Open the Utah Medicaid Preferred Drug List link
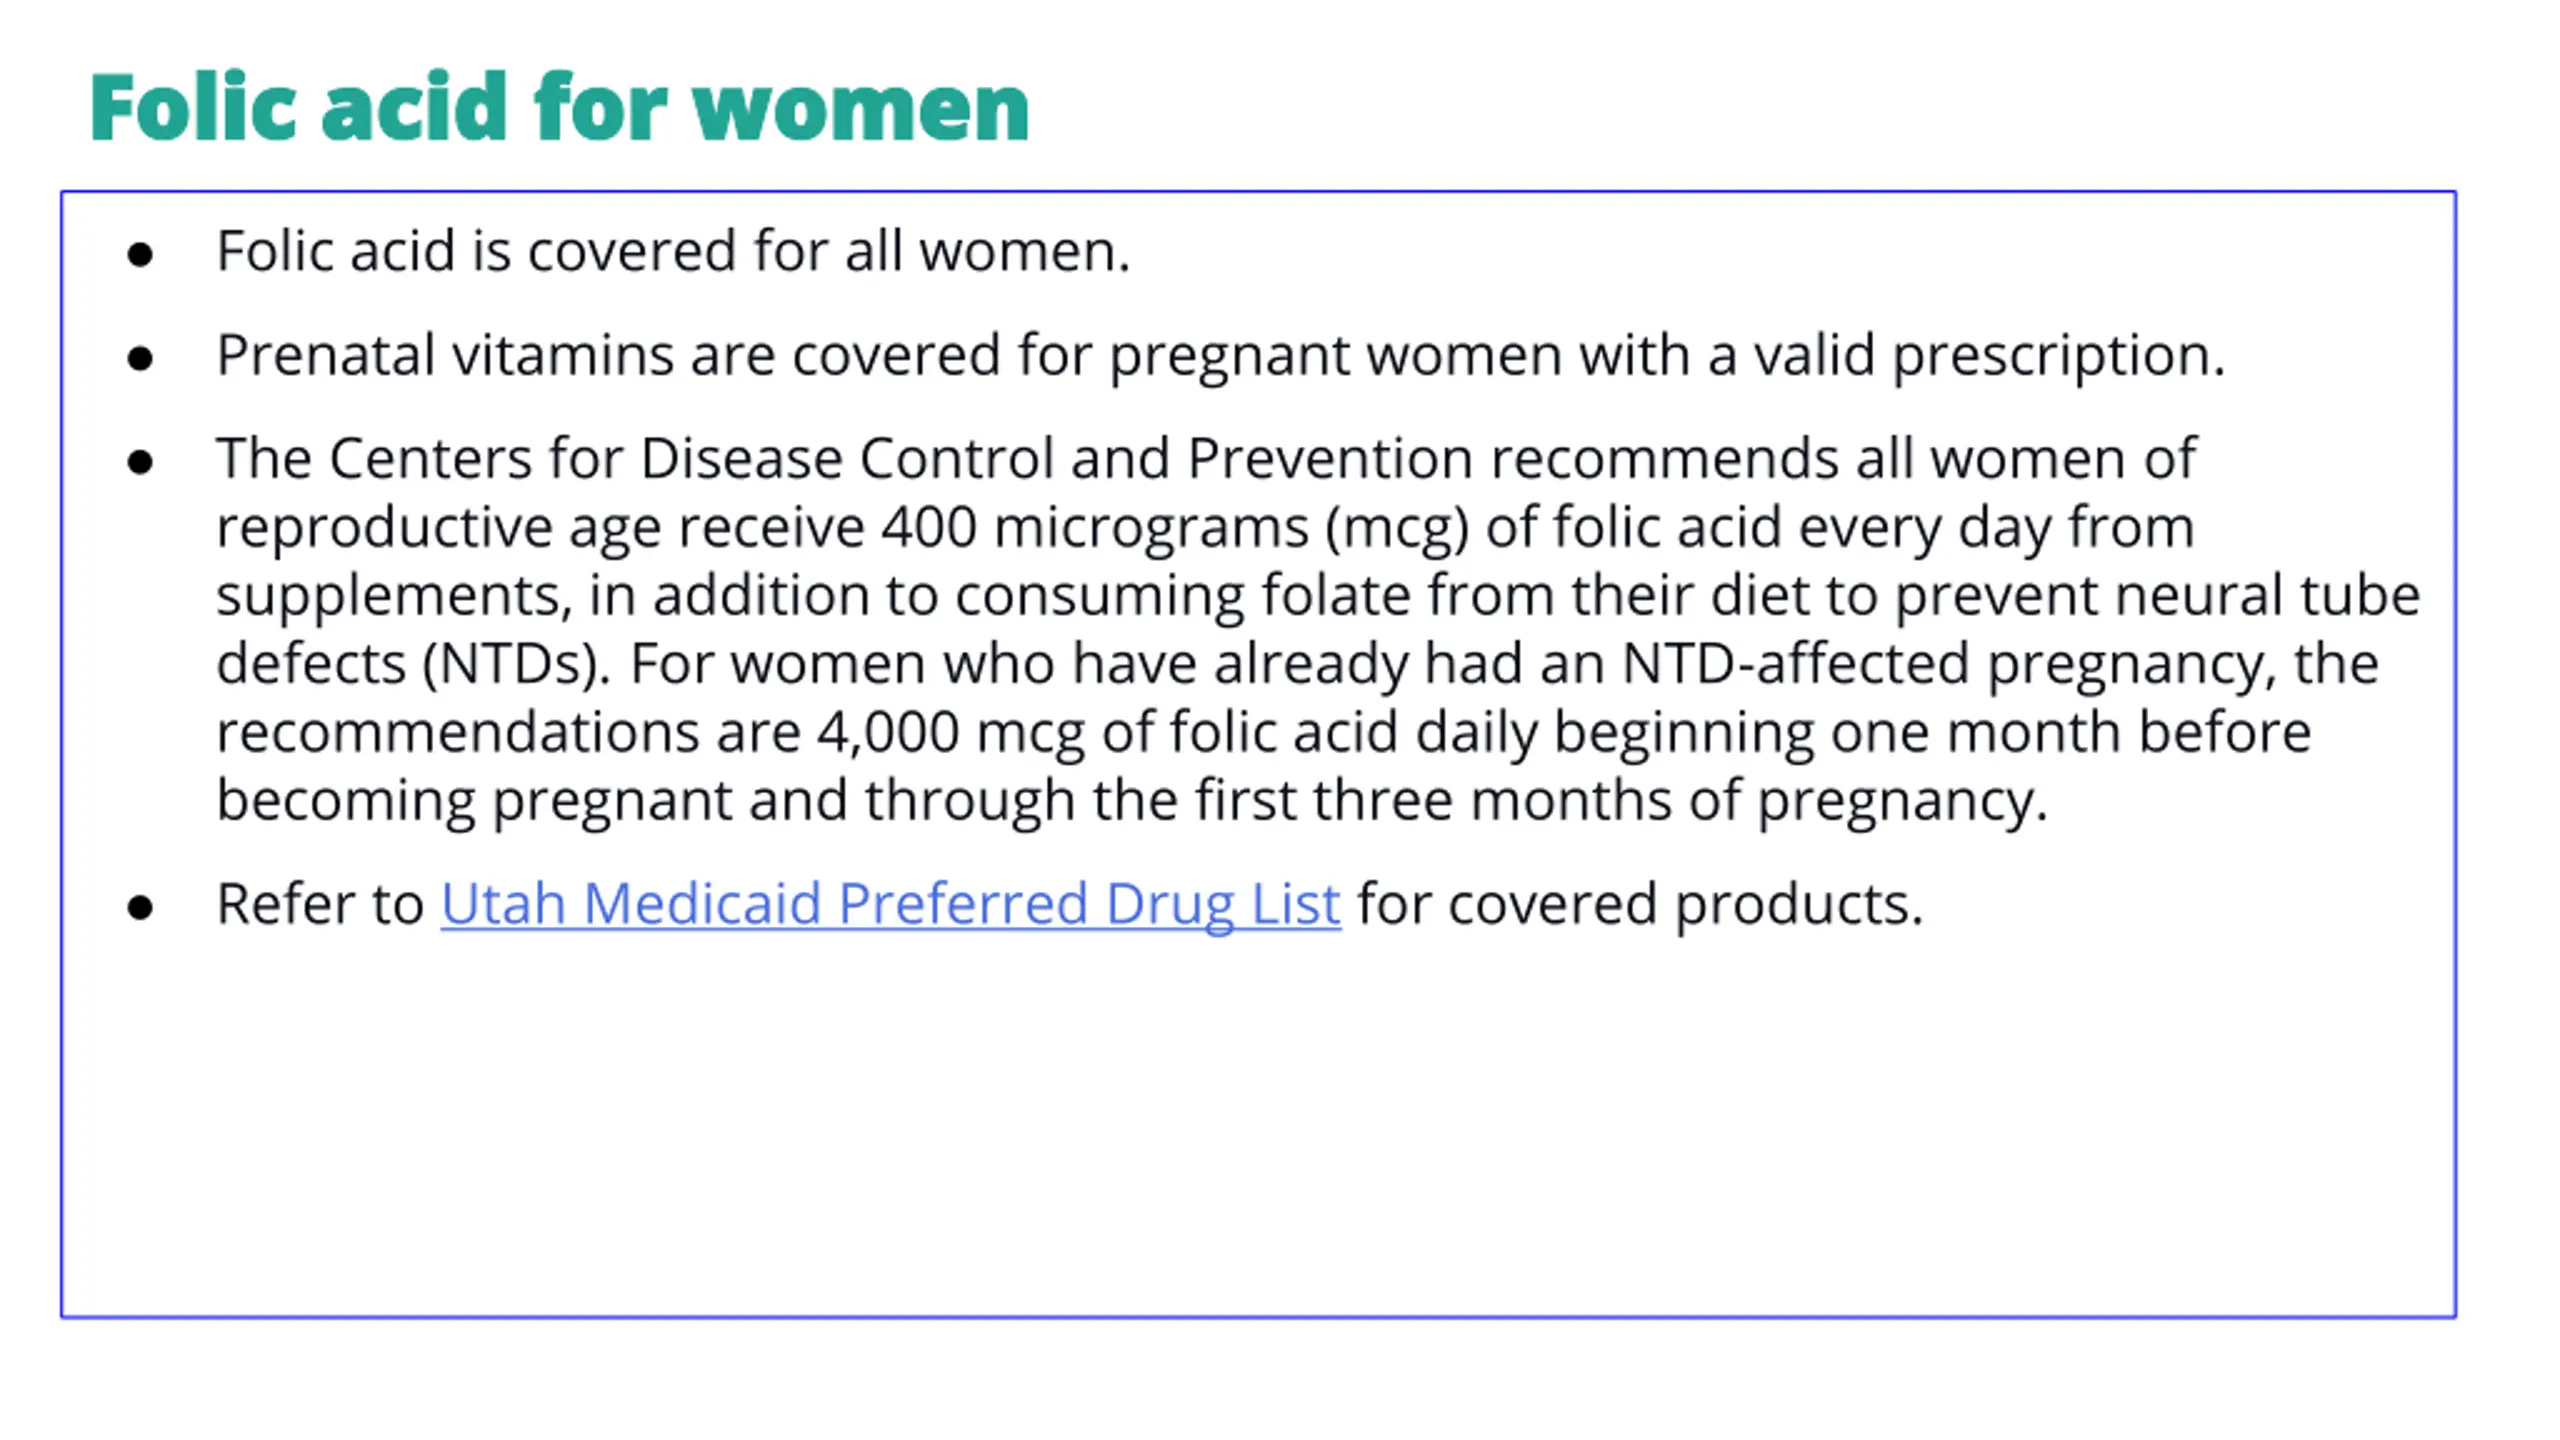Screen dimensions: 2560x1440 coord(890,904)
